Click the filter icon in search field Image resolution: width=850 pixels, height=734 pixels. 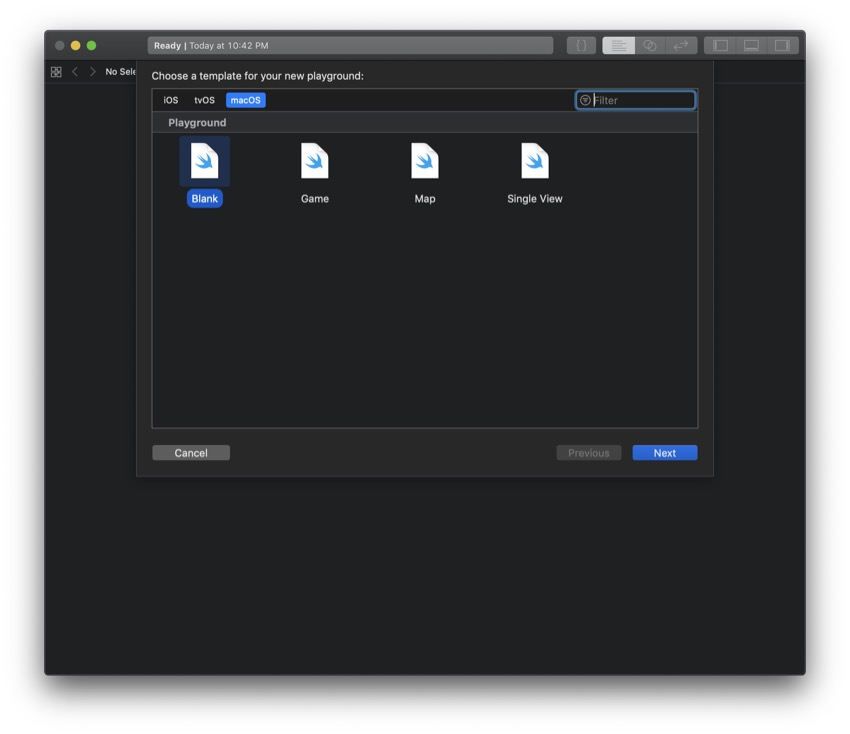click(x=585, y=100)
